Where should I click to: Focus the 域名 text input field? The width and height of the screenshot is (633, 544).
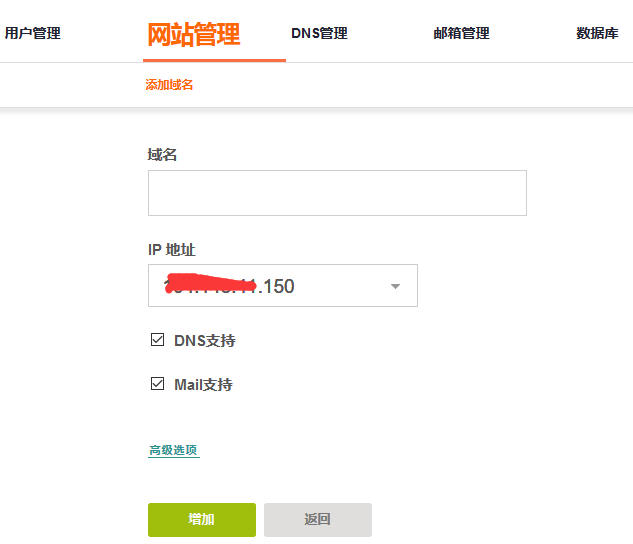click(x=337, y=193)
